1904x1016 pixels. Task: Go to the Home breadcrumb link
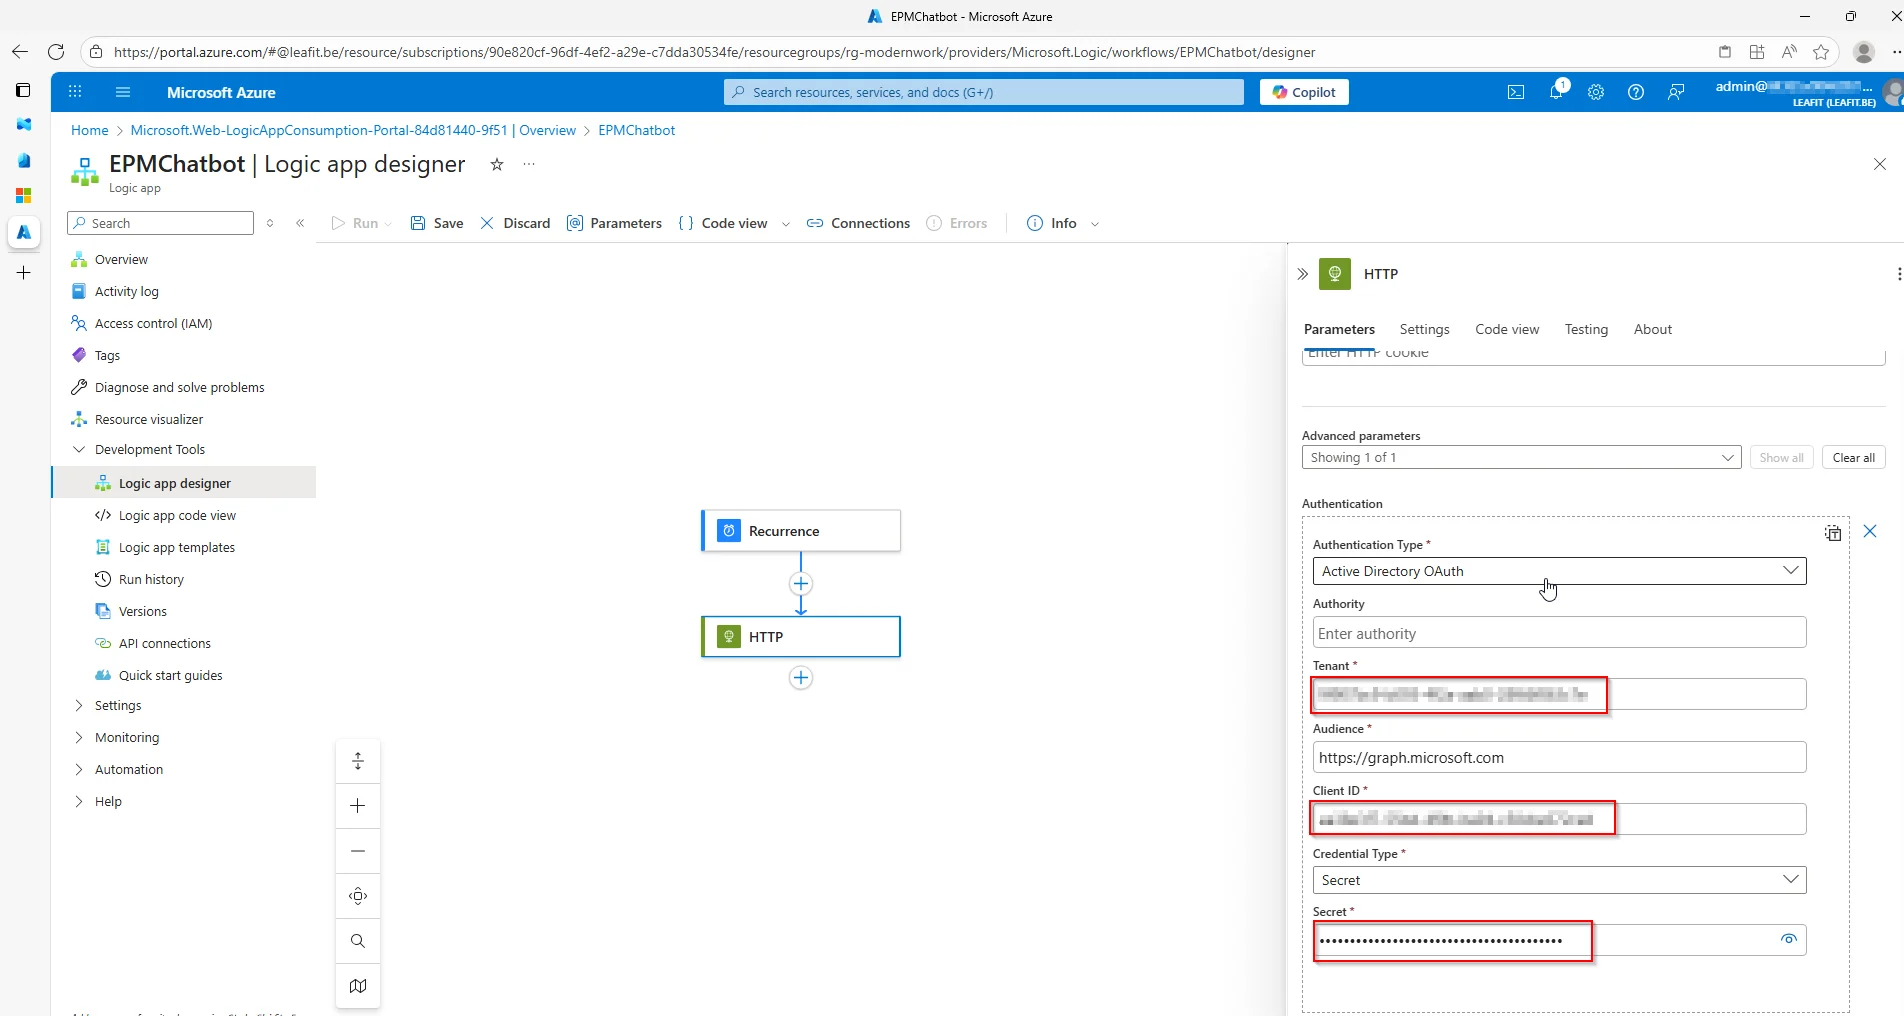coord(90,130)
